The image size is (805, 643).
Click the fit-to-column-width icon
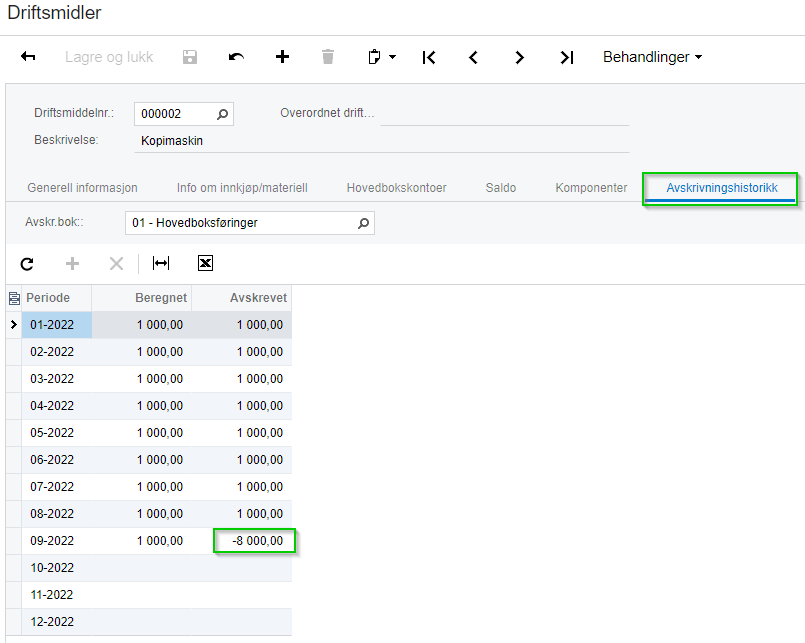(x=161, y=263)
